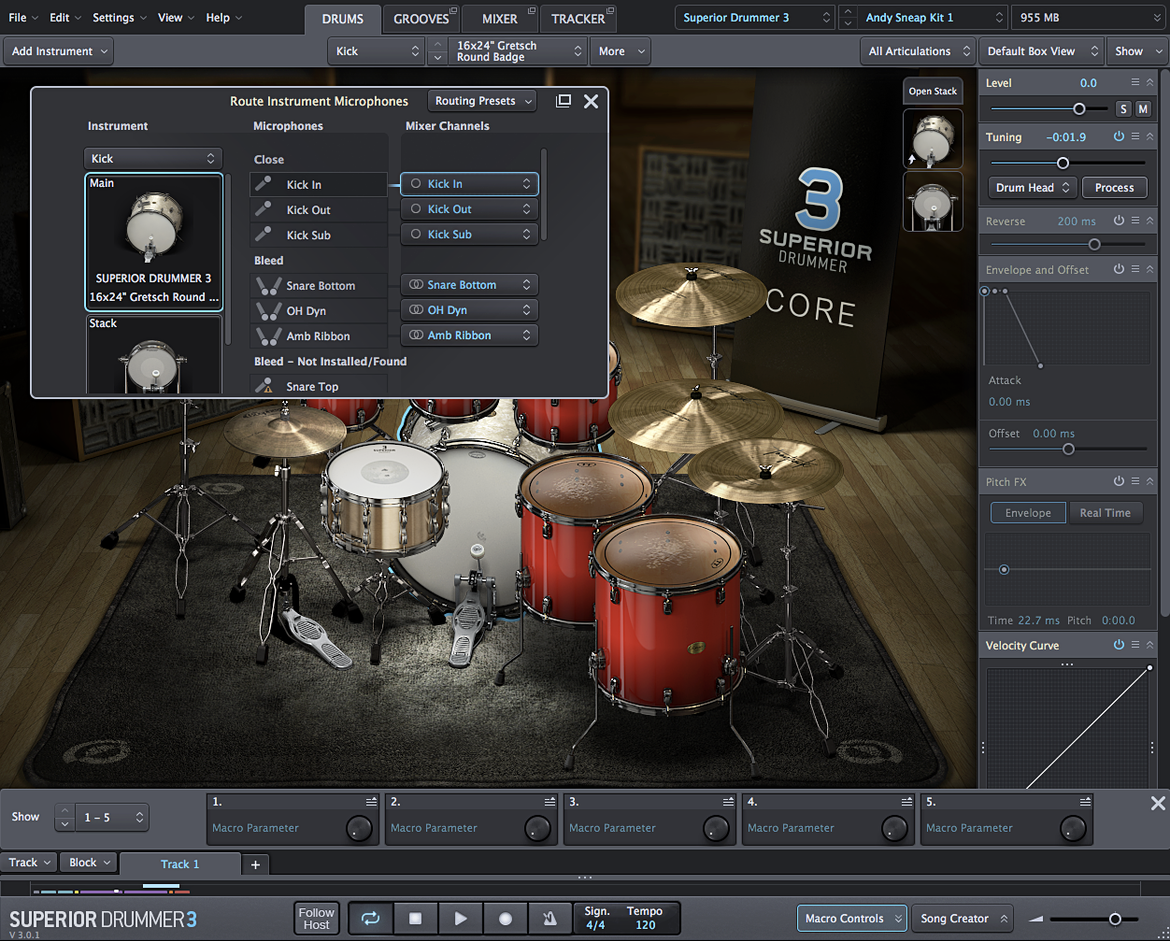Enable the Reverse power button

pyautogui.click(x=1119, y=221)
